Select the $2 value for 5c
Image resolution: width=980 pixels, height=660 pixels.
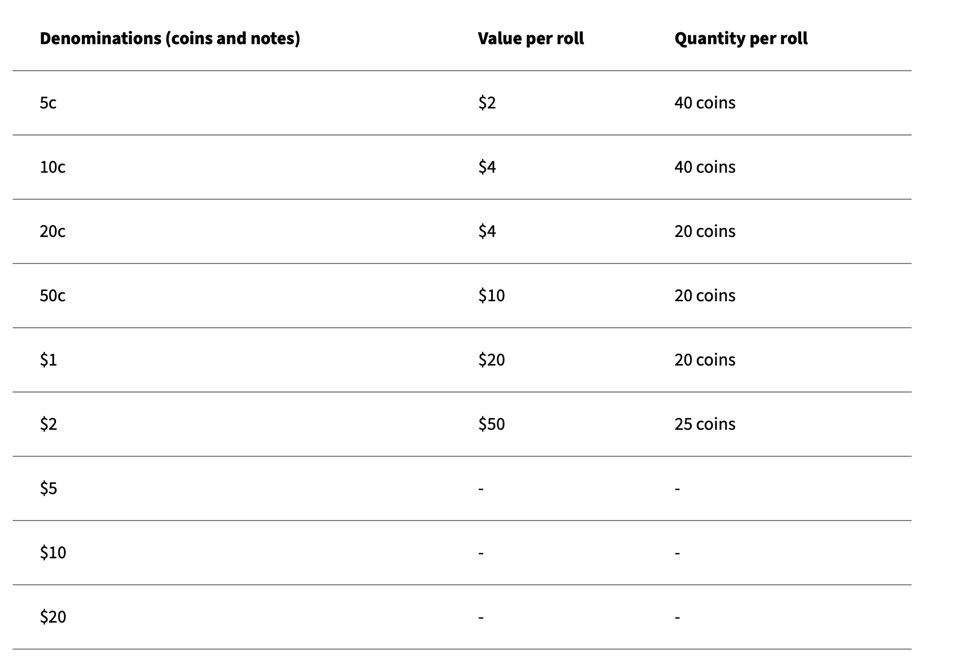487,103
